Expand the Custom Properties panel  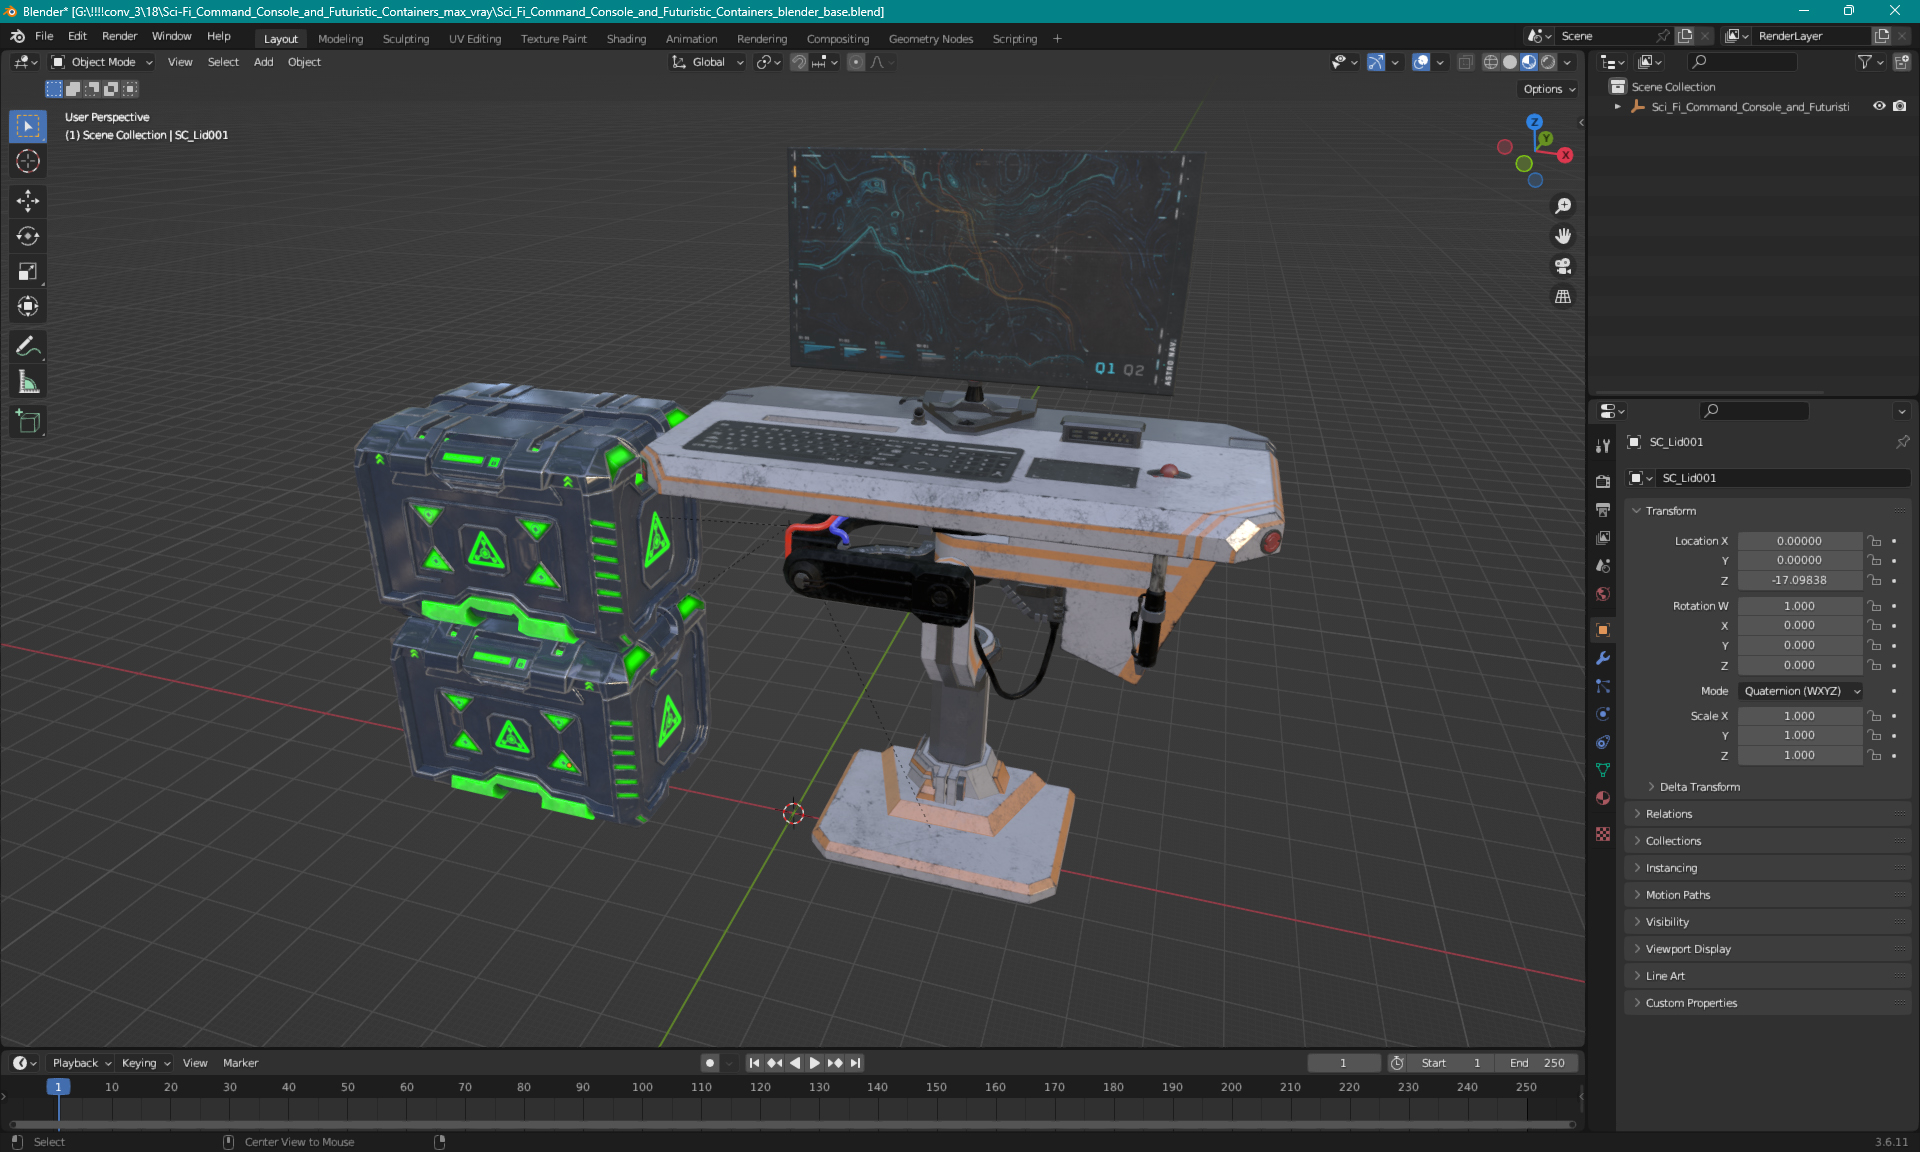coord(1690,1003)
